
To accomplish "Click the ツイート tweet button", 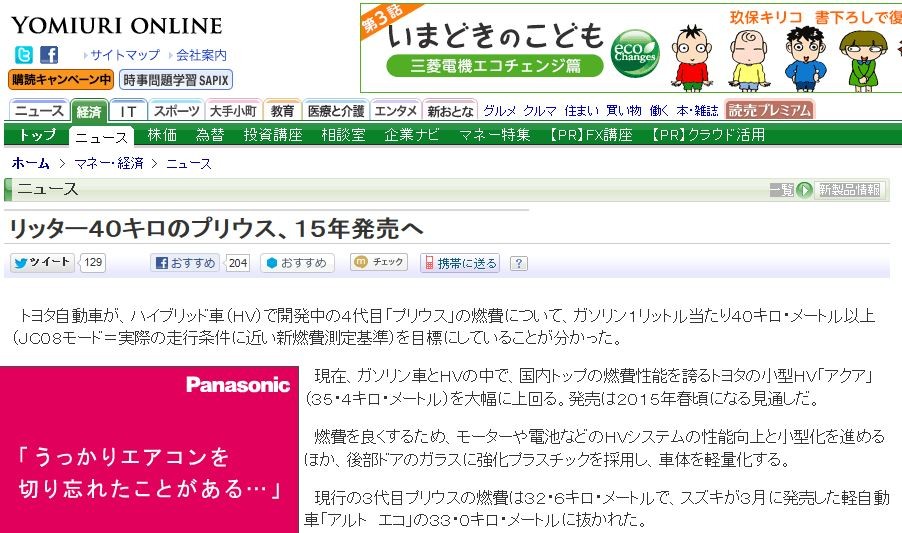I will pos(42,263).
